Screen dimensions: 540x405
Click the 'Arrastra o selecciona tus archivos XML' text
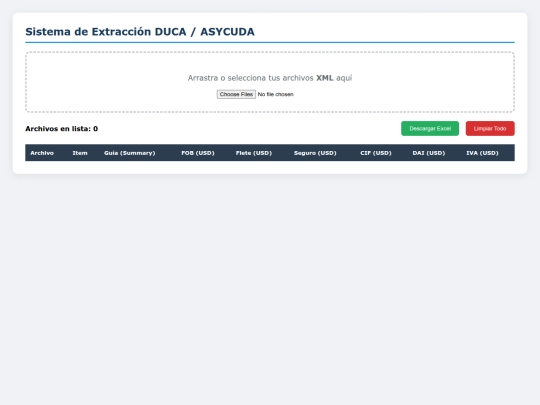(x=260, y=78)
